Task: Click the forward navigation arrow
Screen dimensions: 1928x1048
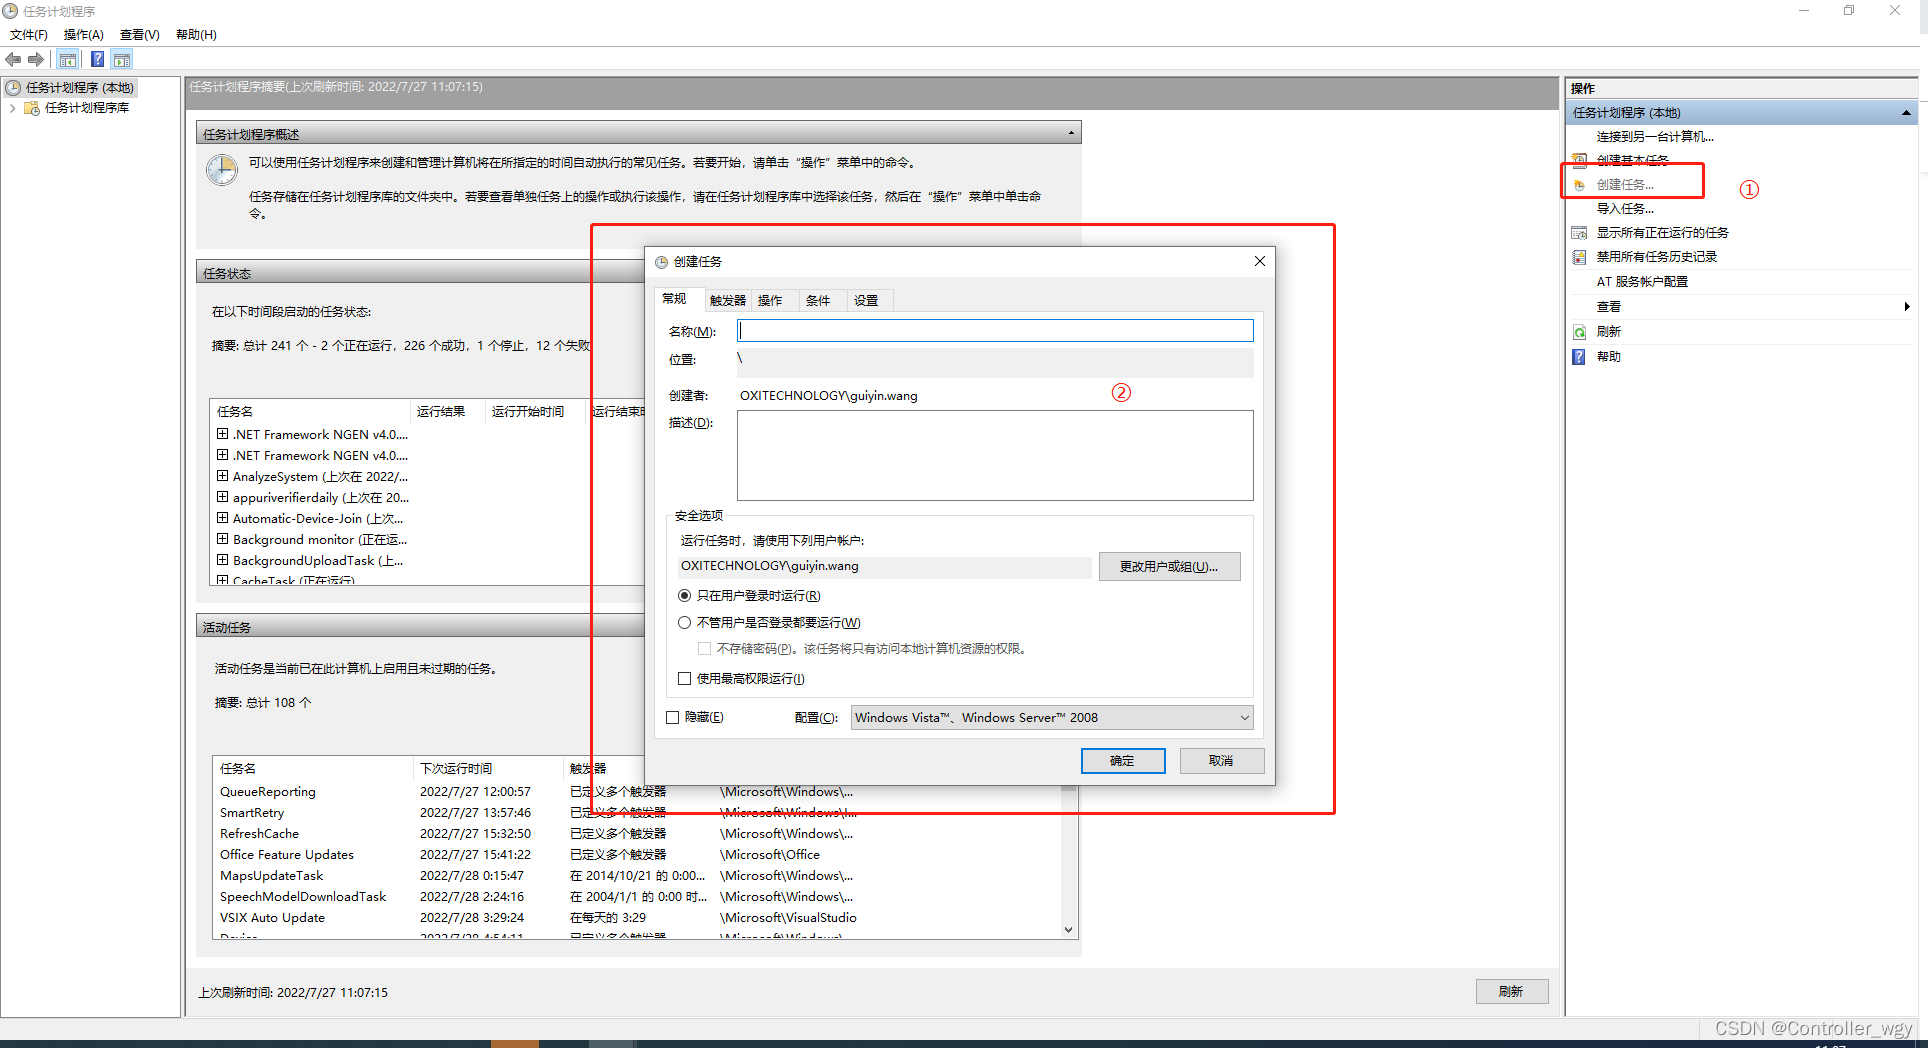Action: tap(37, 59)
